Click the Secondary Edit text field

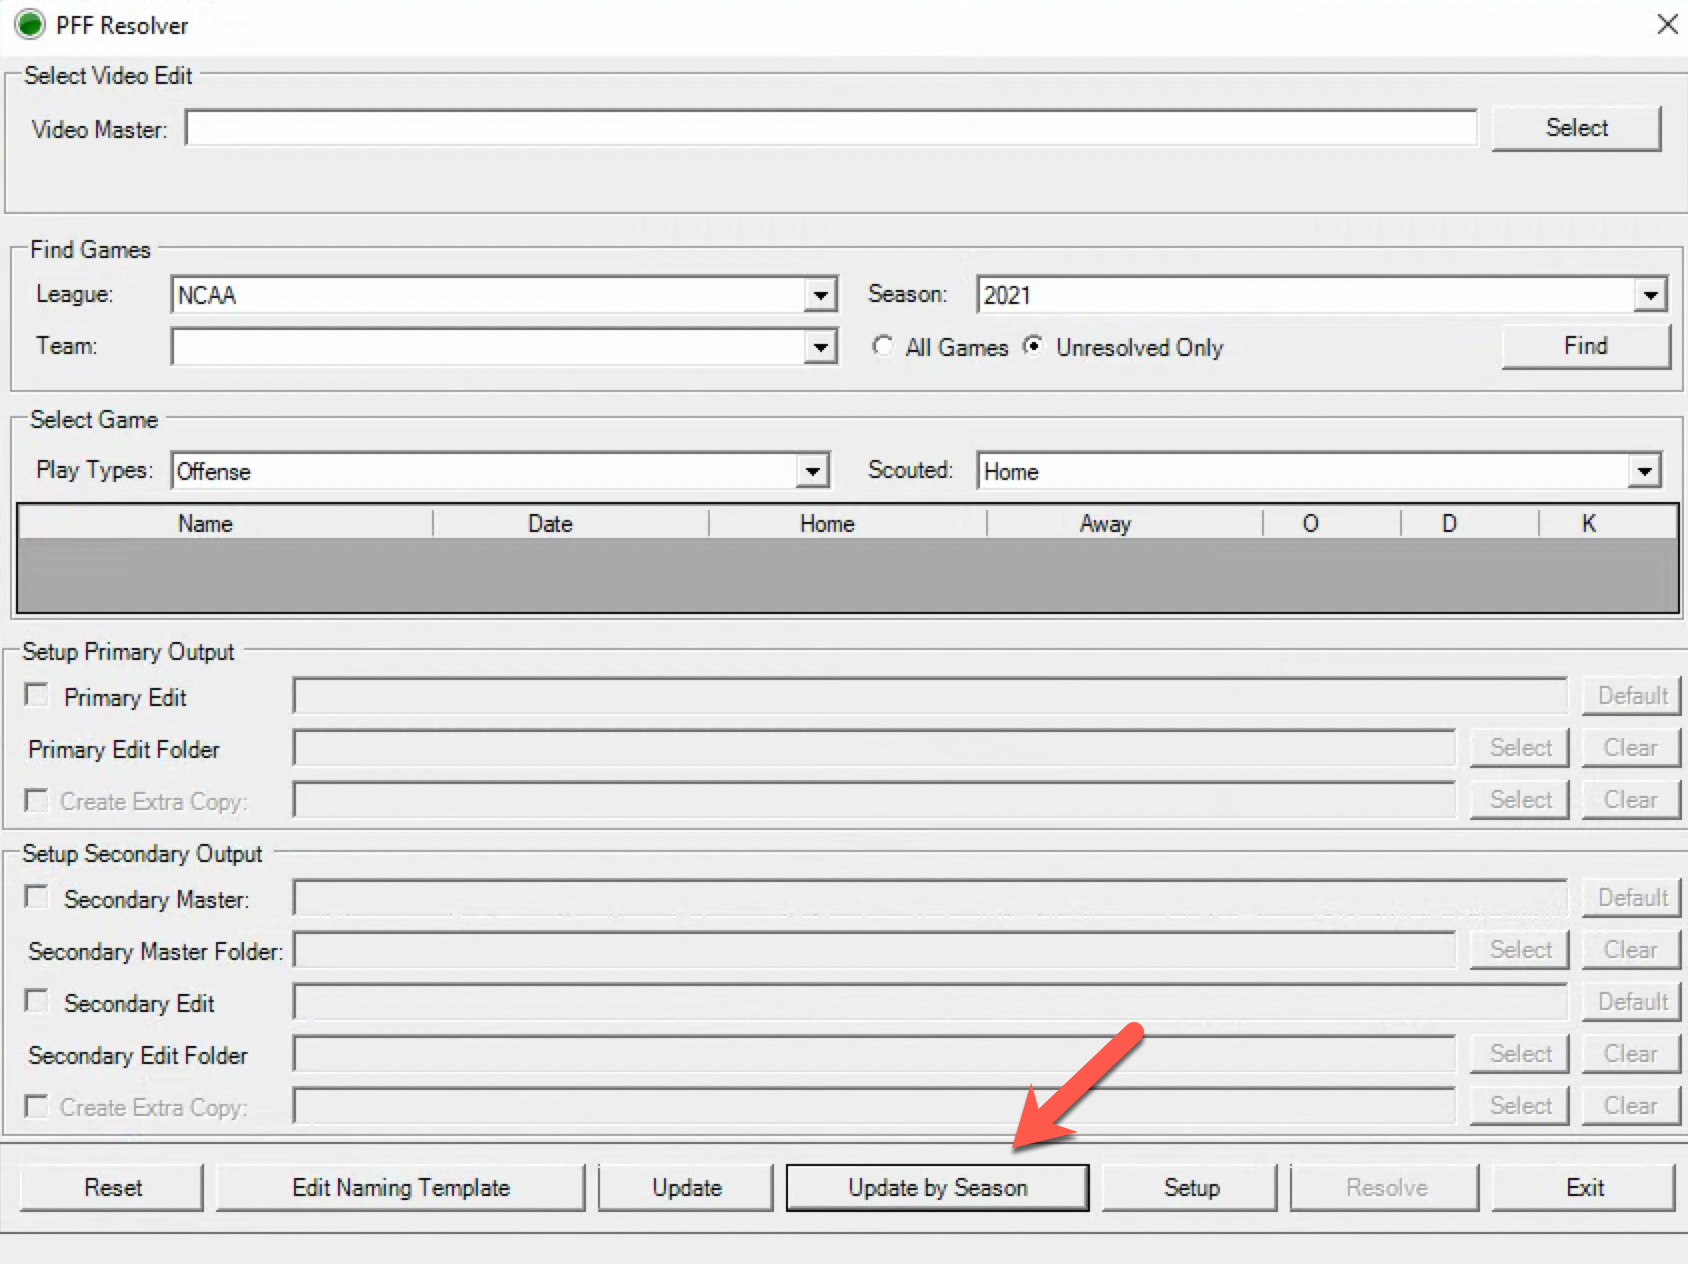coord(930,1002)
